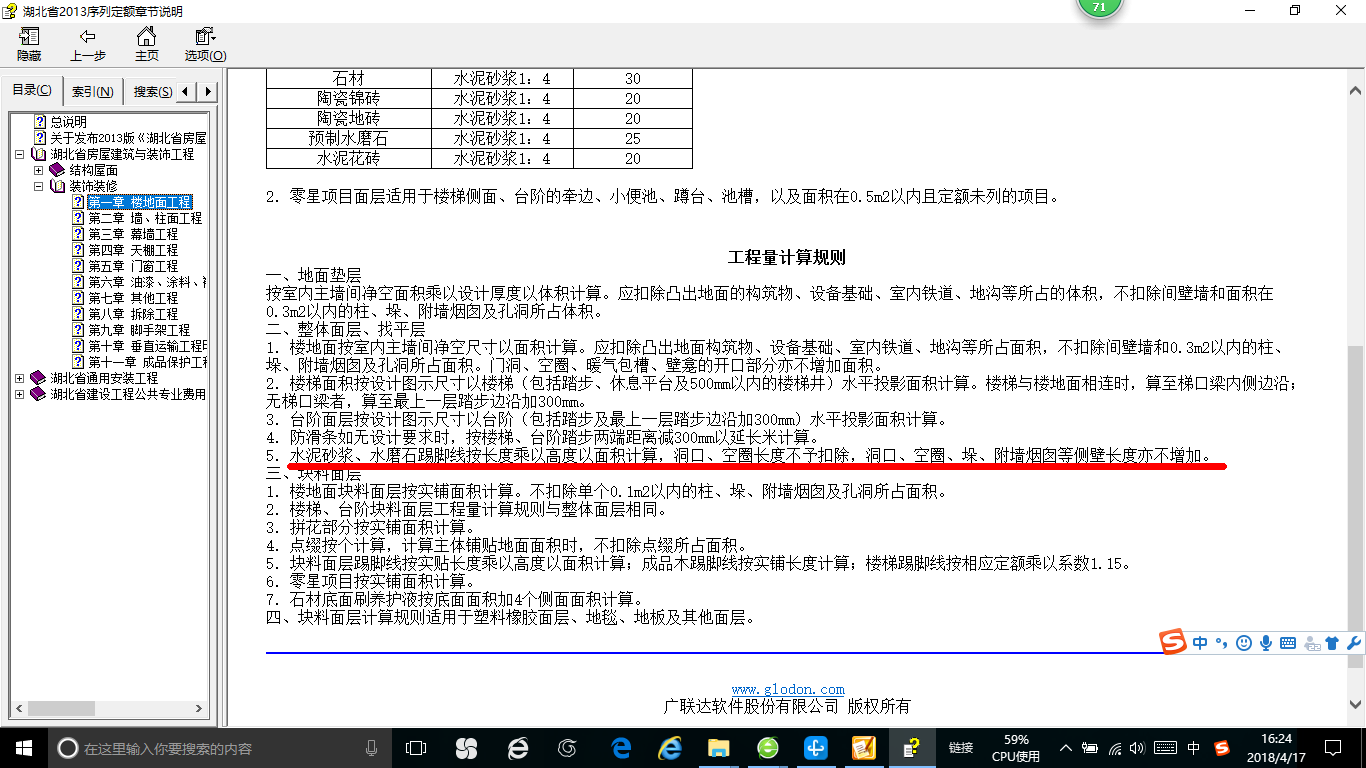Go back with the 上一步 button
This screenshot has height=768, width=1366.
88,45
